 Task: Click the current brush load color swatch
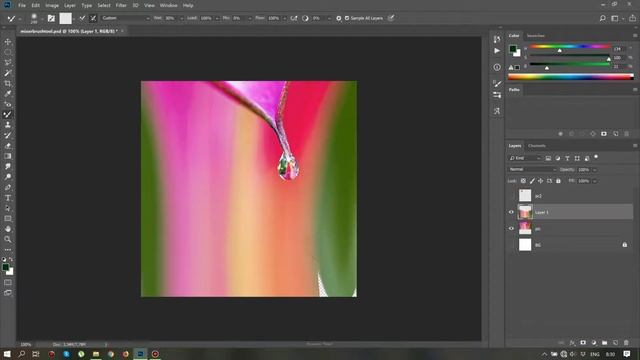coord(65,18)
